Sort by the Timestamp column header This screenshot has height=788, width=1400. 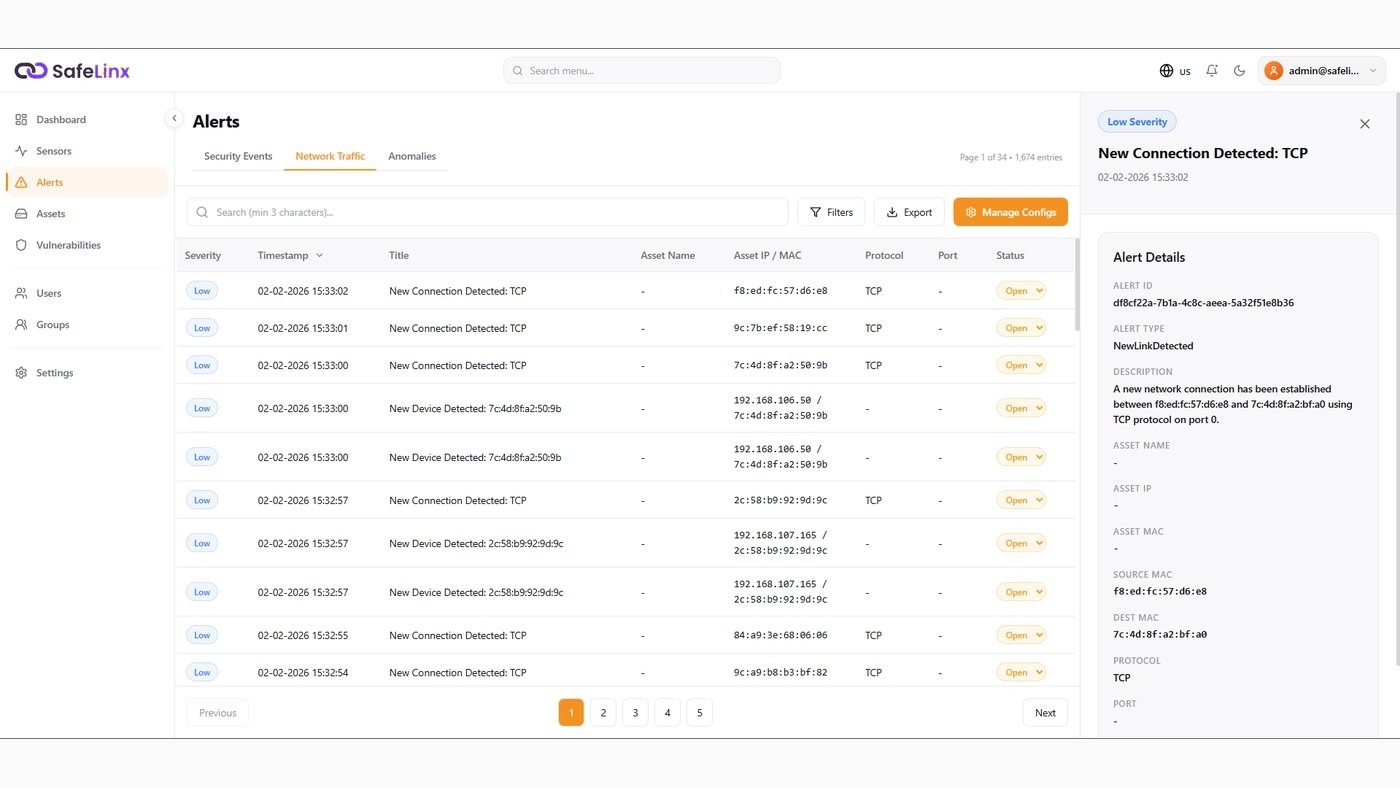pyautogui.click(x=290, y=255)
